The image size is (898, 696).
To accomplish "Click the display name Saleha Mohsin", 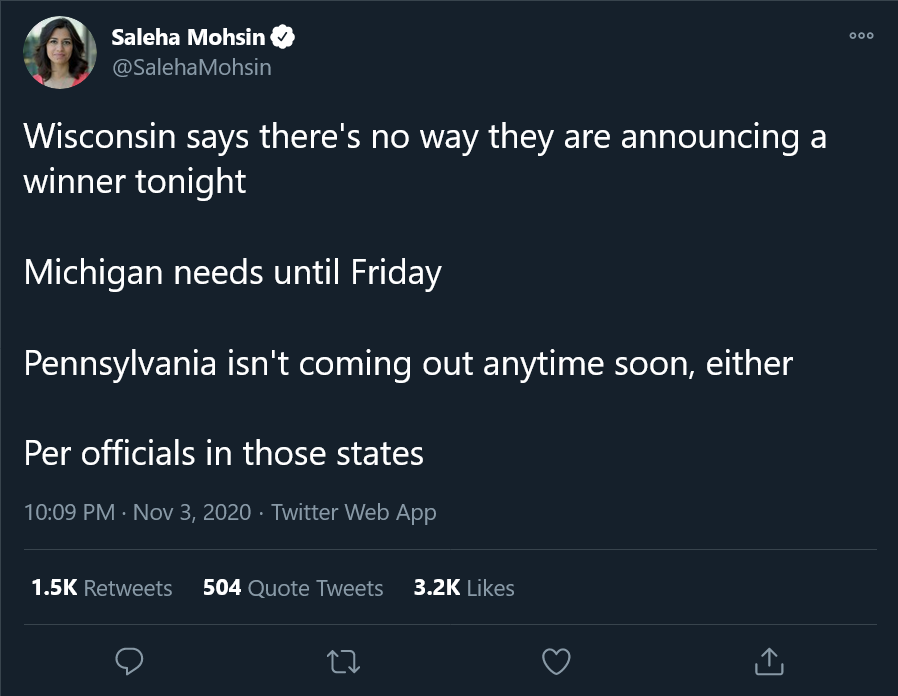I will pos(188,38).
